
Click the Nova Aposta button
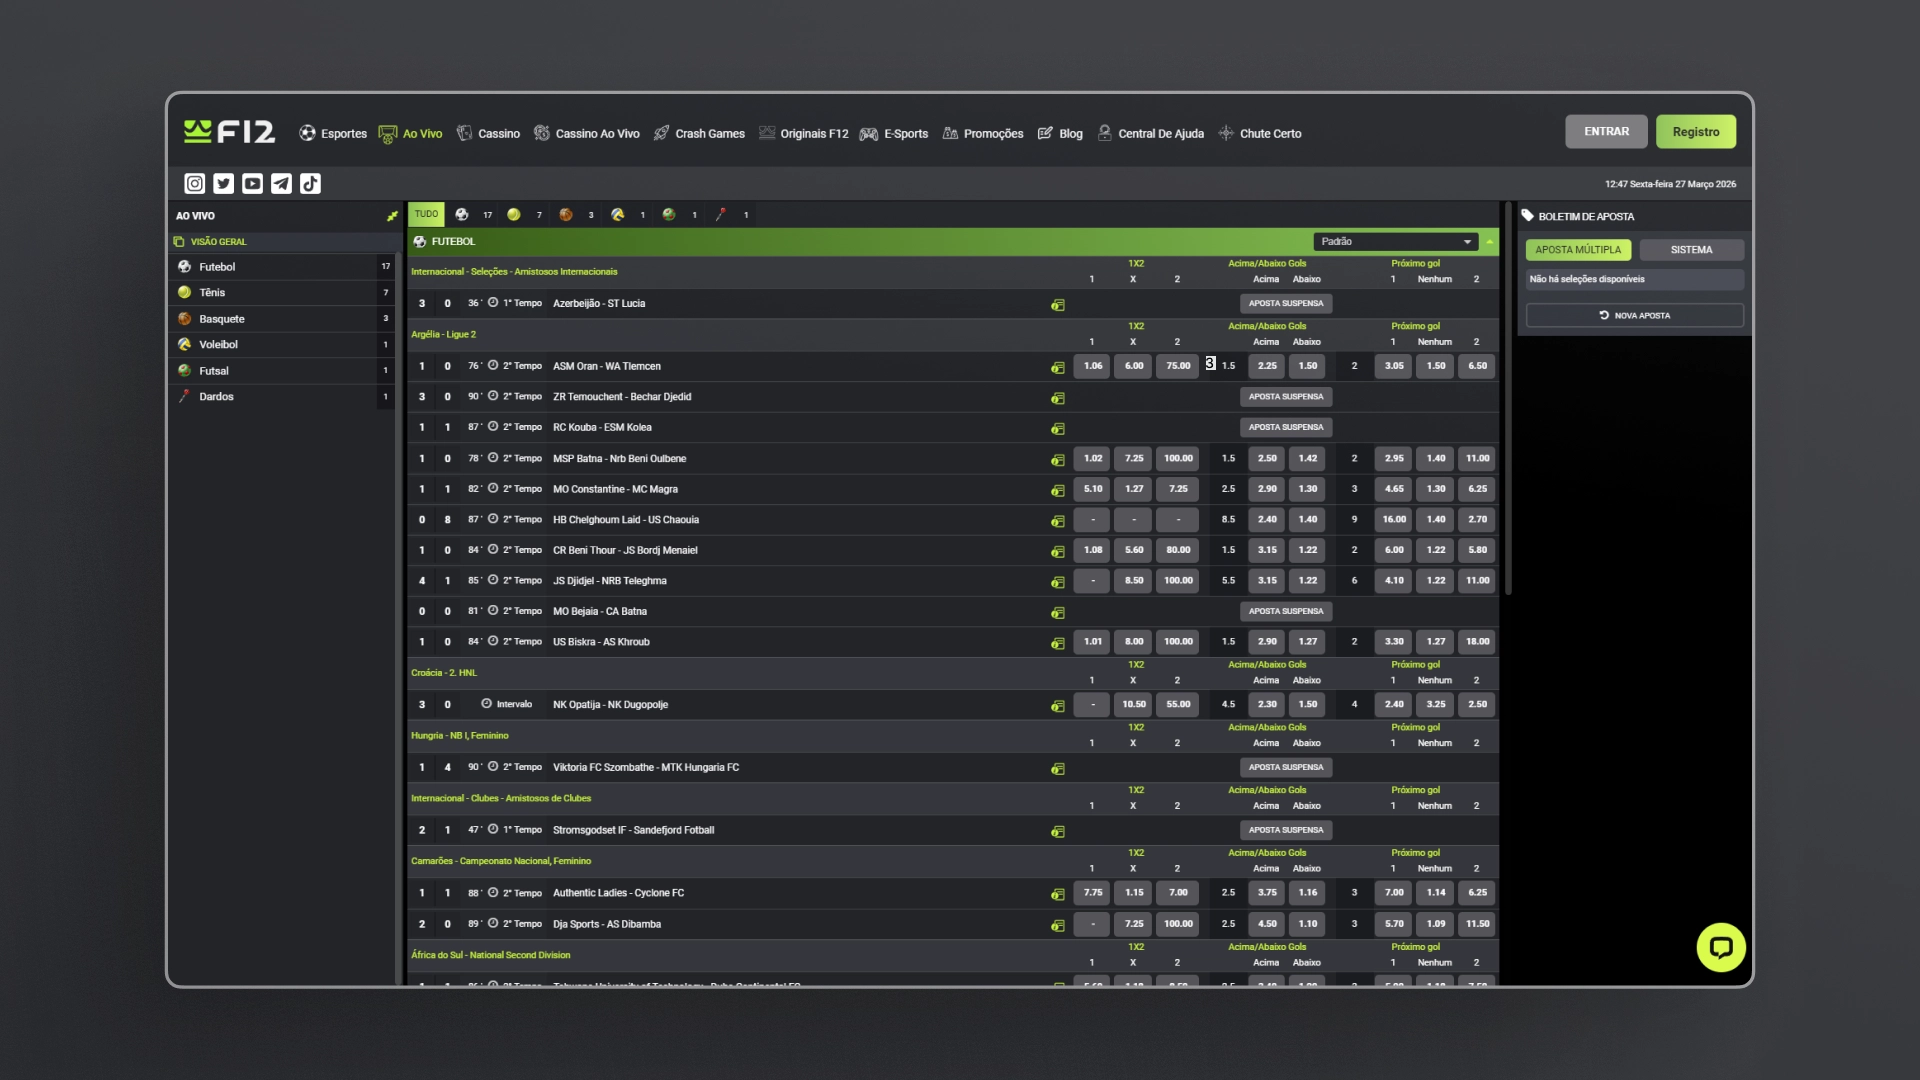(1635, 315)
